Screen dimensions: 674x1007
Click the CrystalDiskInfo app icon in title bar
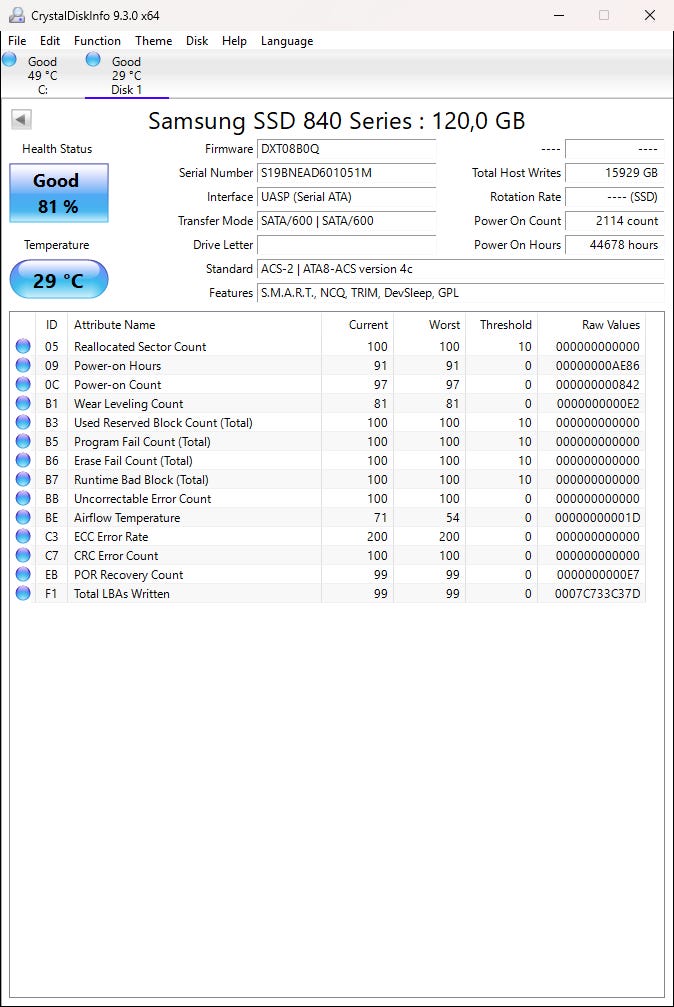point(17,15)
